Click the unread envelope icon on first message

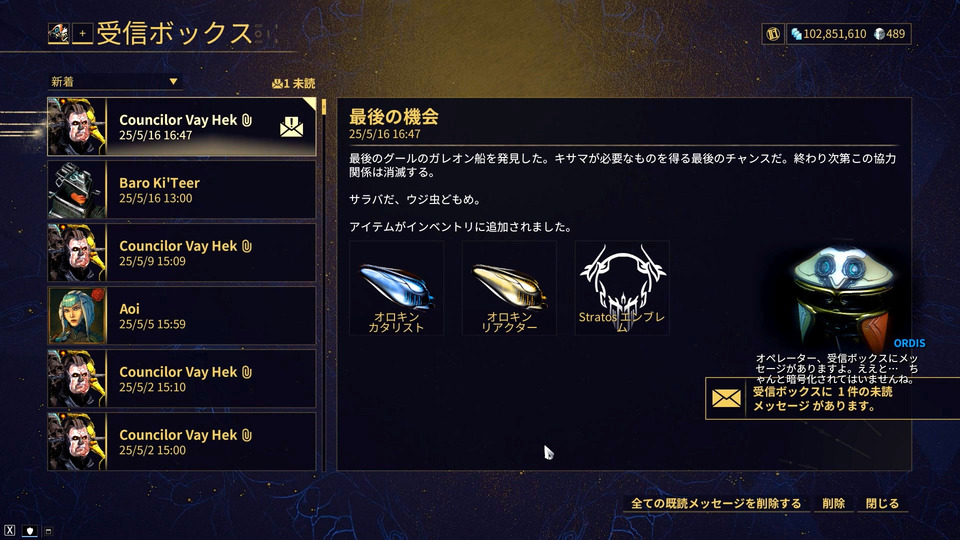pos(291,127)
